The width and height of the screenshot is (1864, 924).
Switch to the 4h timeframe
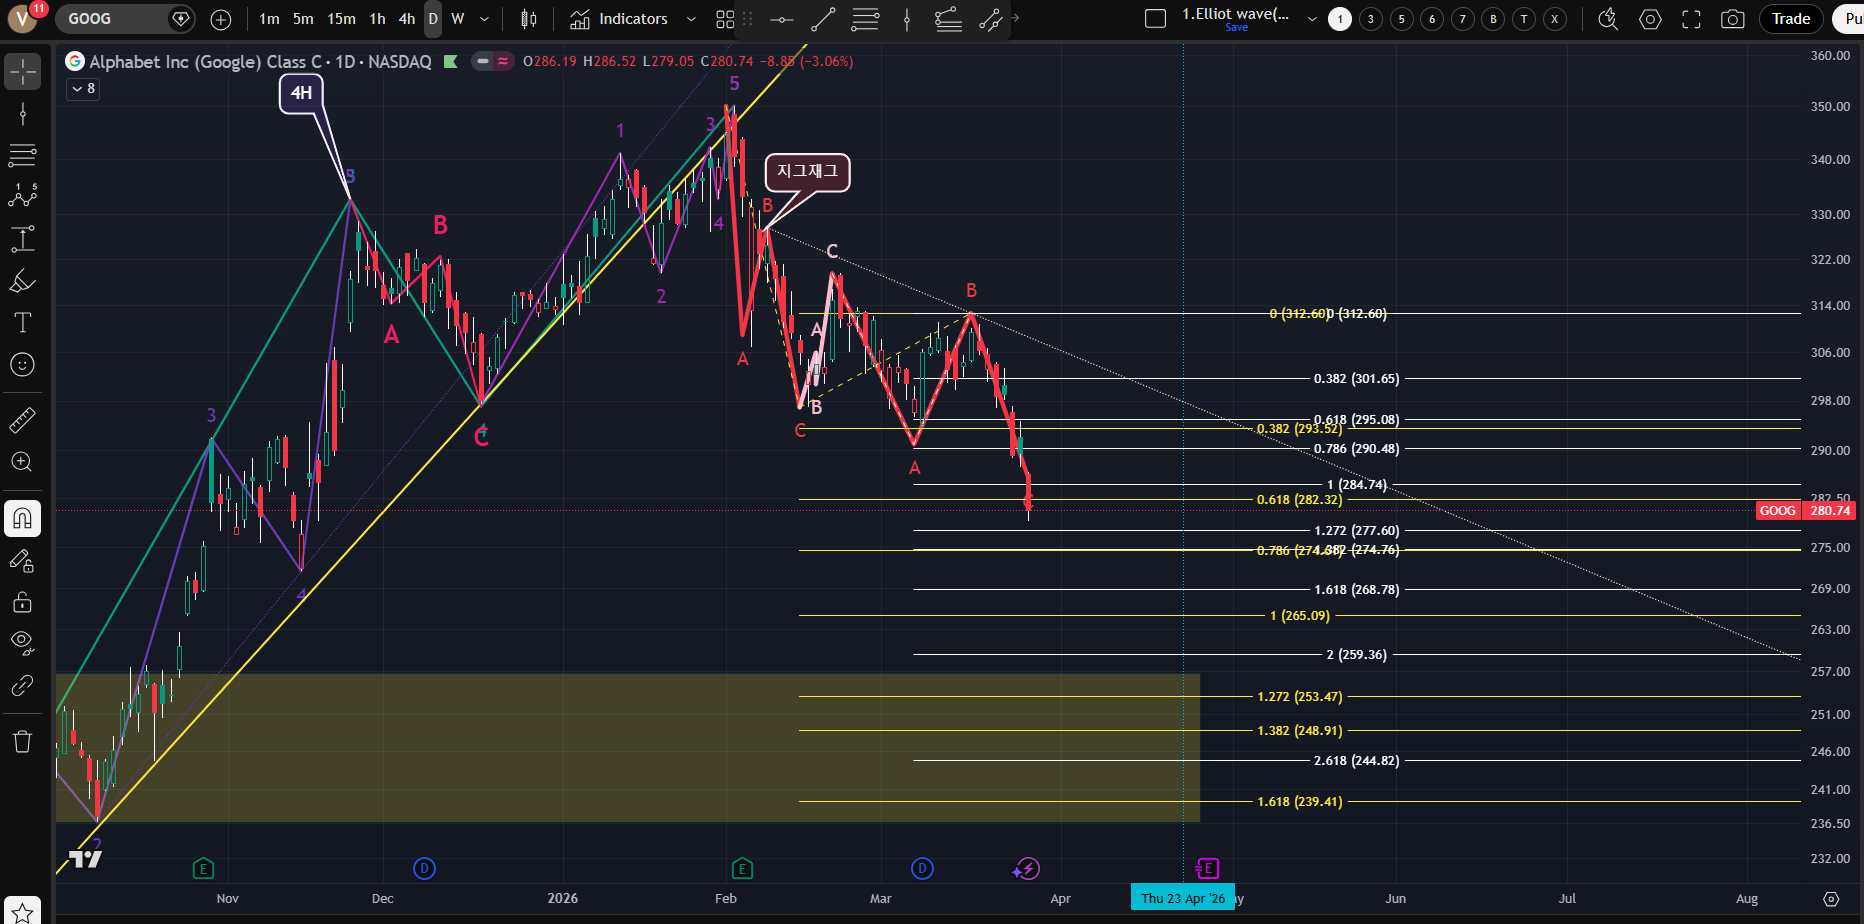pyautogui.click(x=407, y=19)
